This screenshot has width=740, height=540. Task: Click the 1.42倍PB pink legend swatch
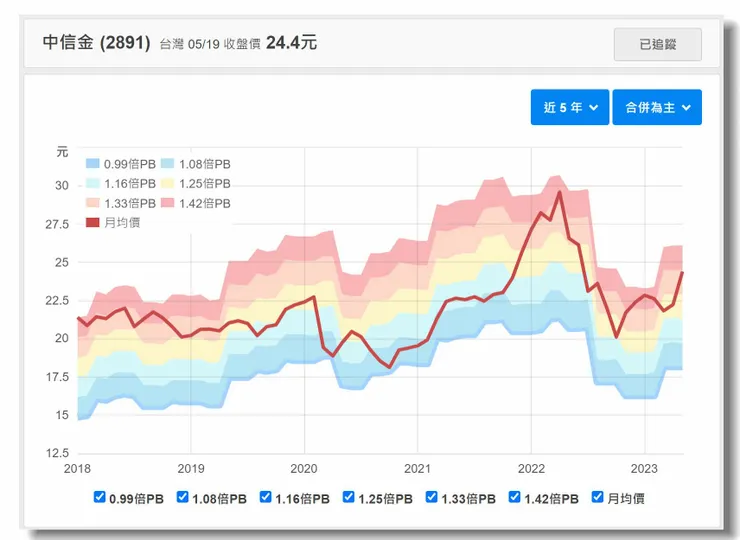(168, 203)
